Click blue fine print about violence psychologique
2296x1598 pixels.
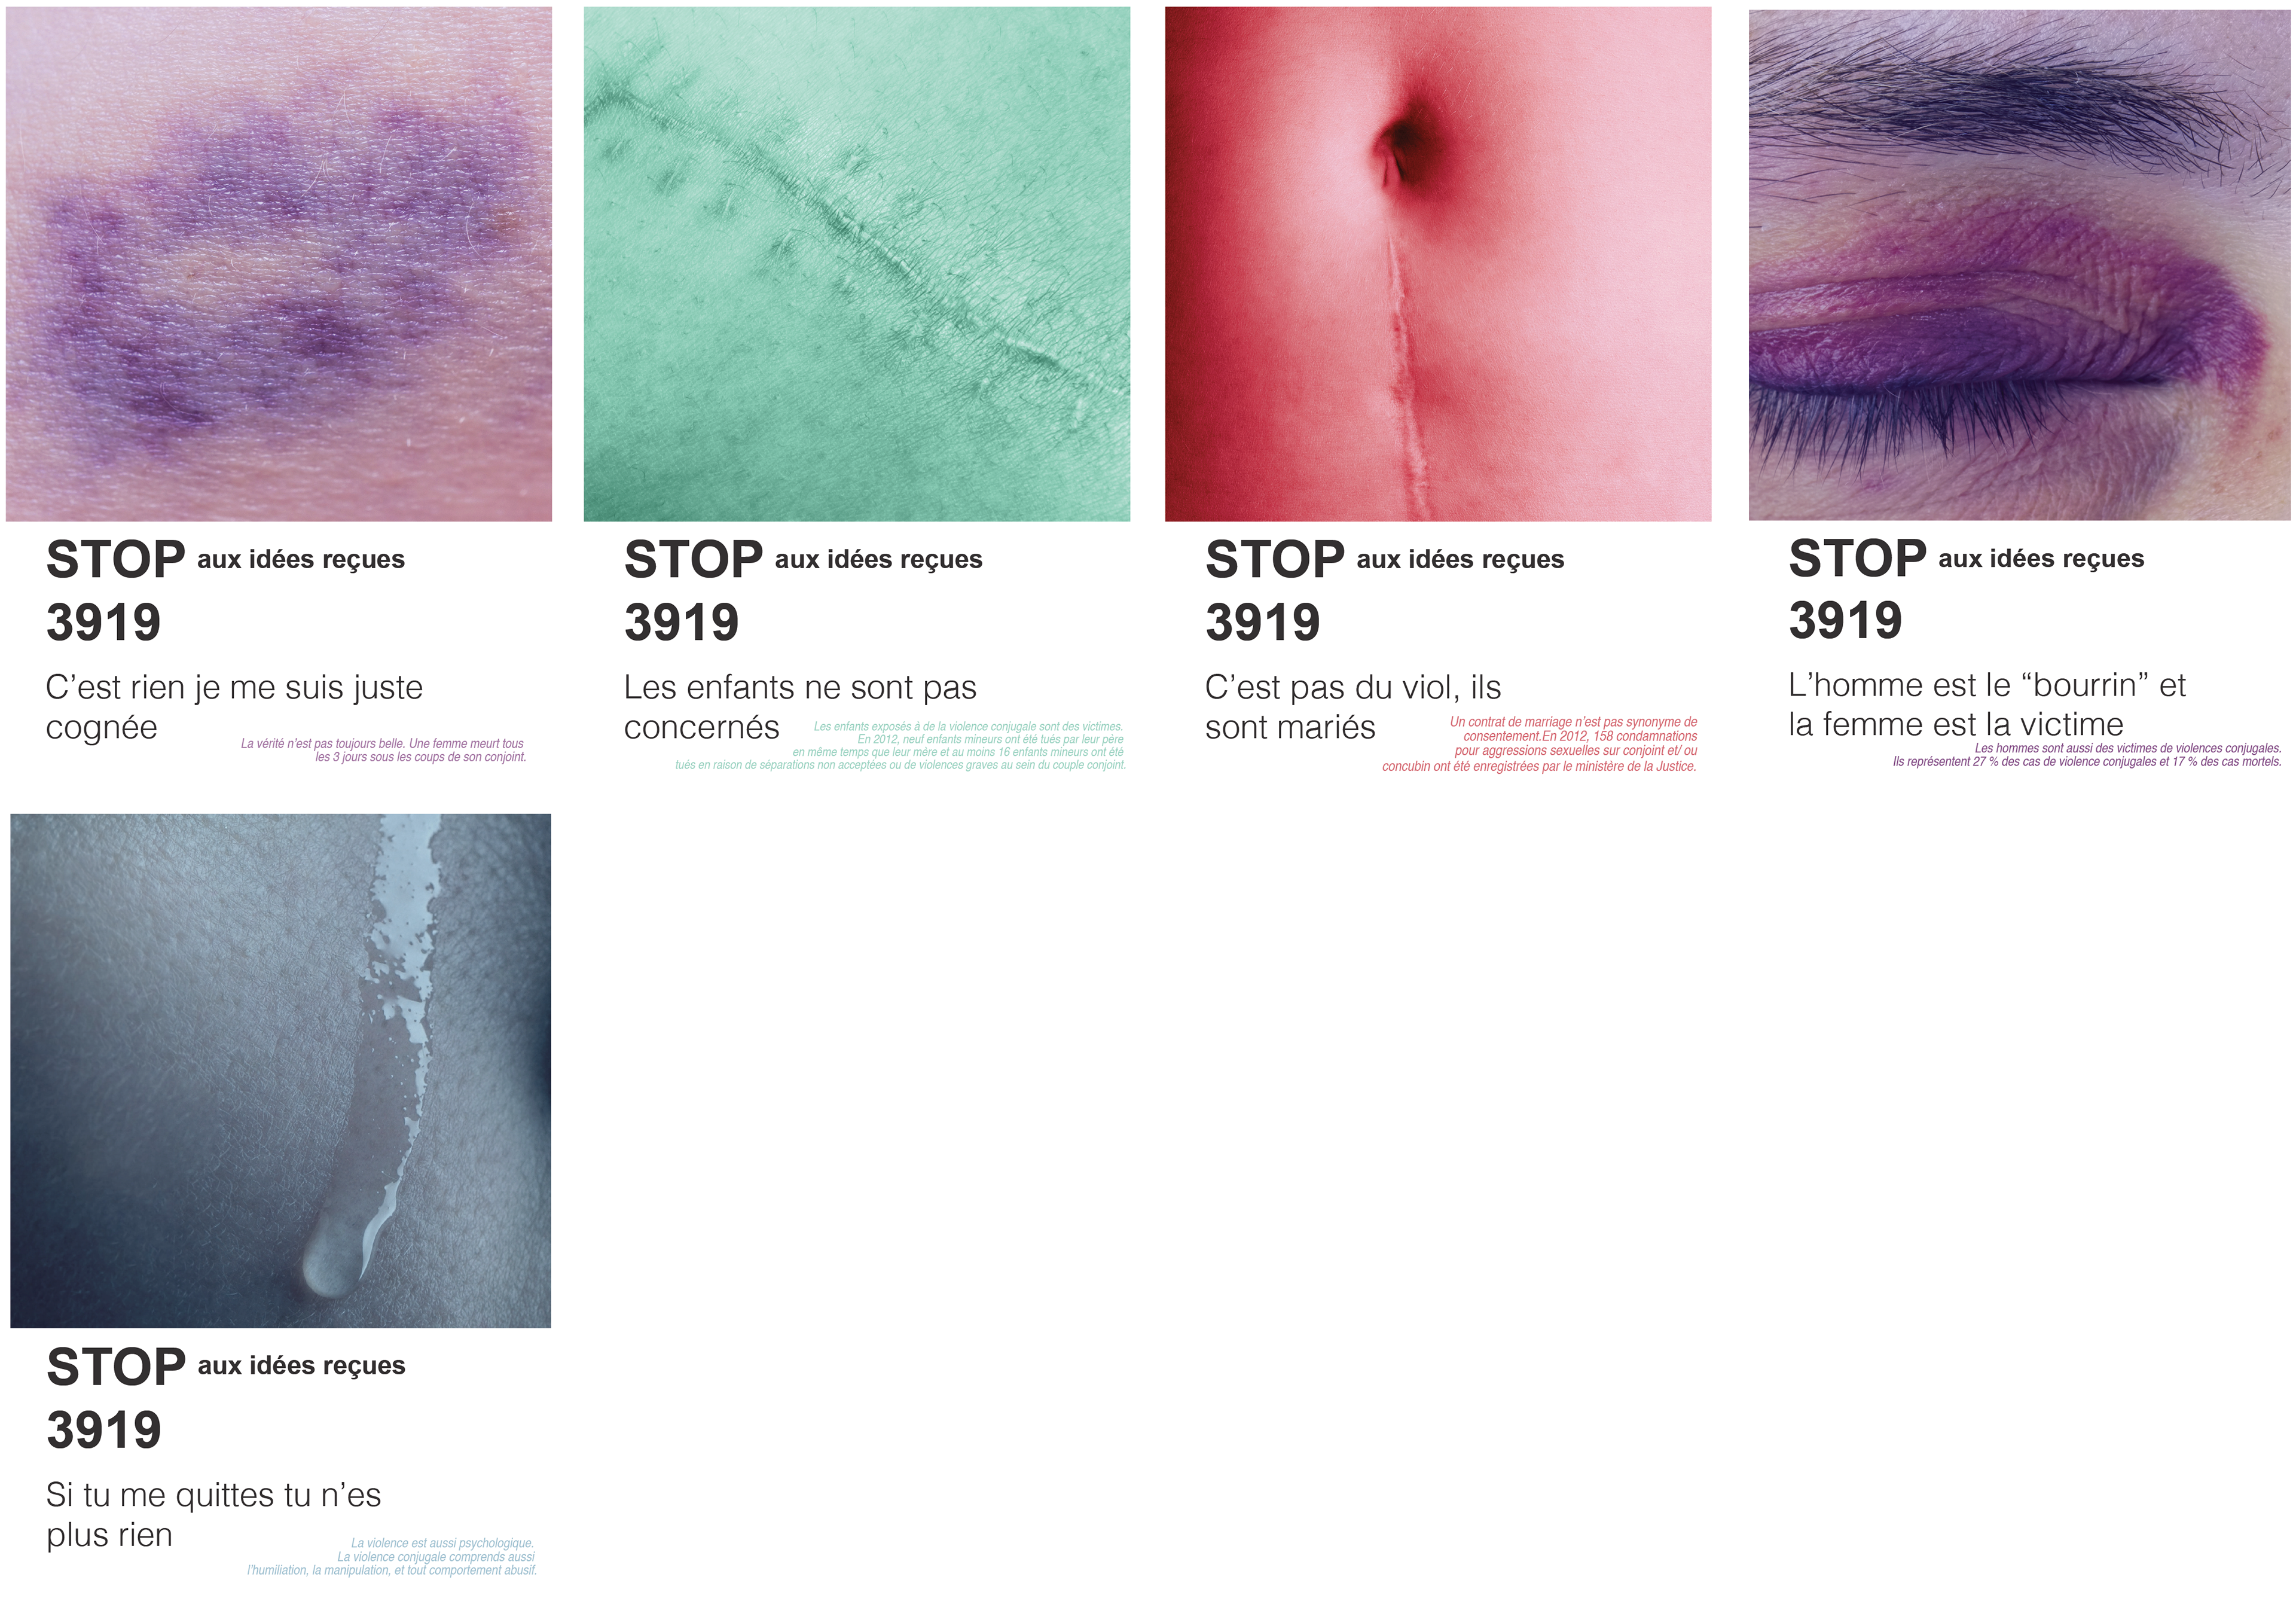tap(392, 1557)
